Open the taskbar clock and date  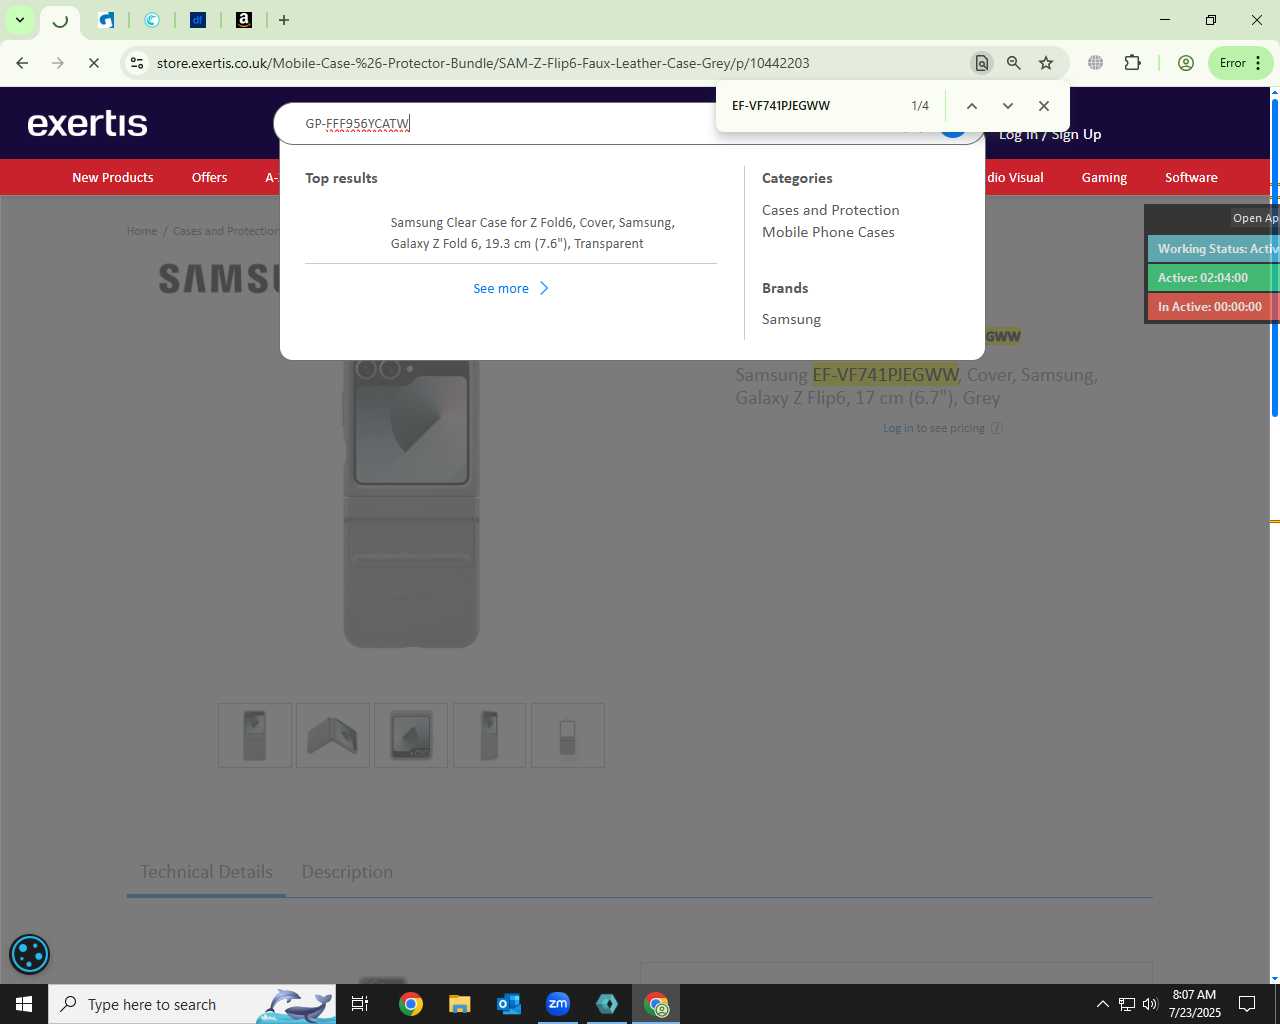1194,1004
